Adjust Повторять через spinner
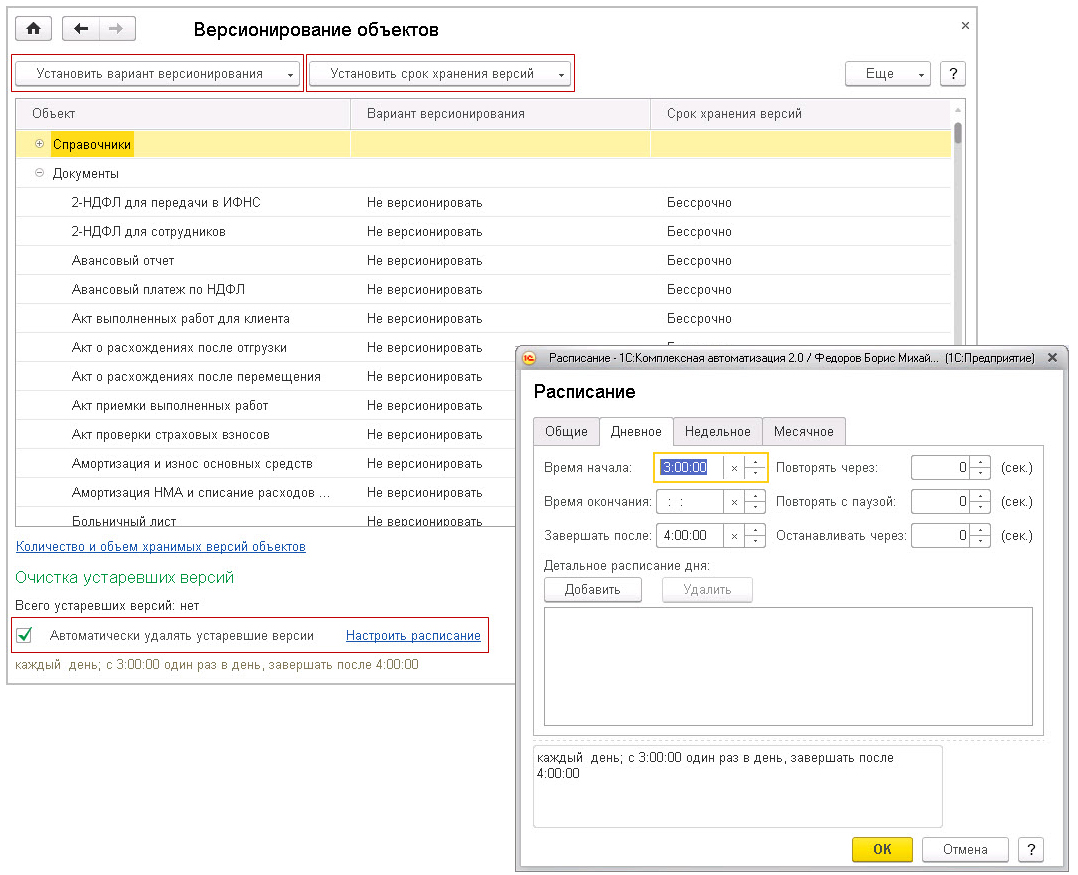The width and height of the screenshot is (1078, 875). pos(980,468)
